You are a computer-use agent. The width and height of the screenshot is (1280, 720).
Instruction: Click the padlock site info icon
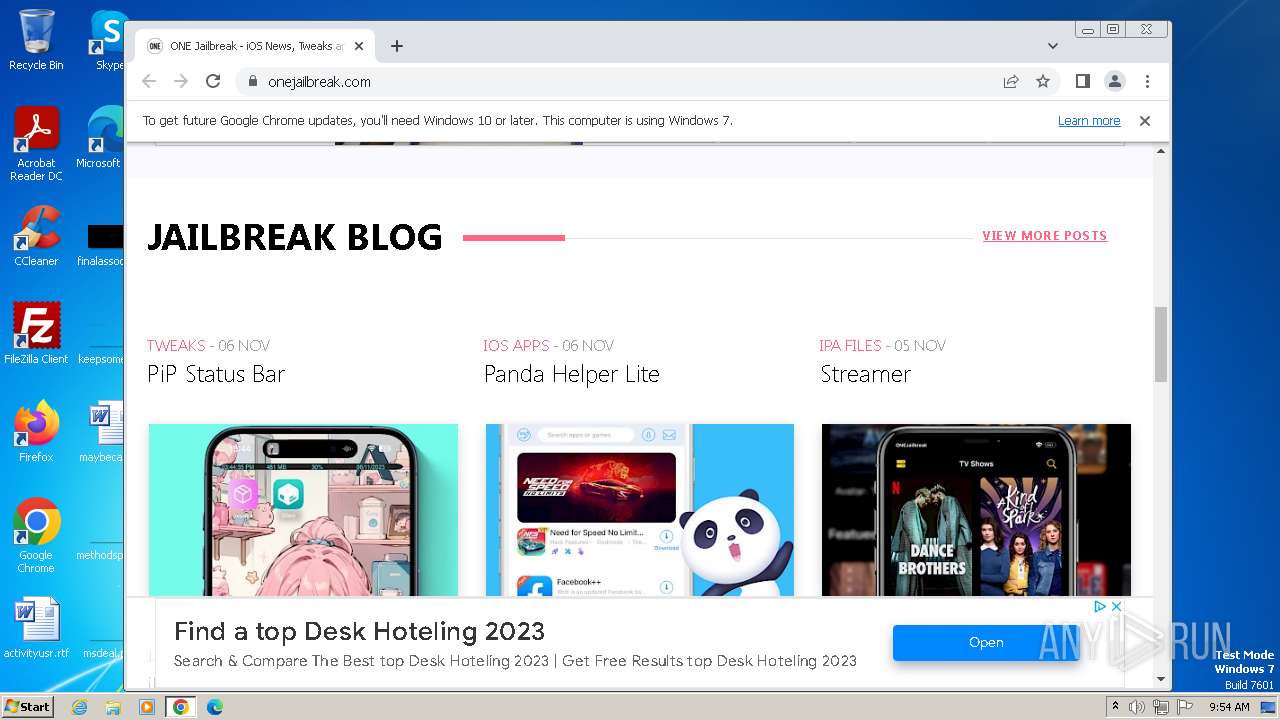point(252,82)
